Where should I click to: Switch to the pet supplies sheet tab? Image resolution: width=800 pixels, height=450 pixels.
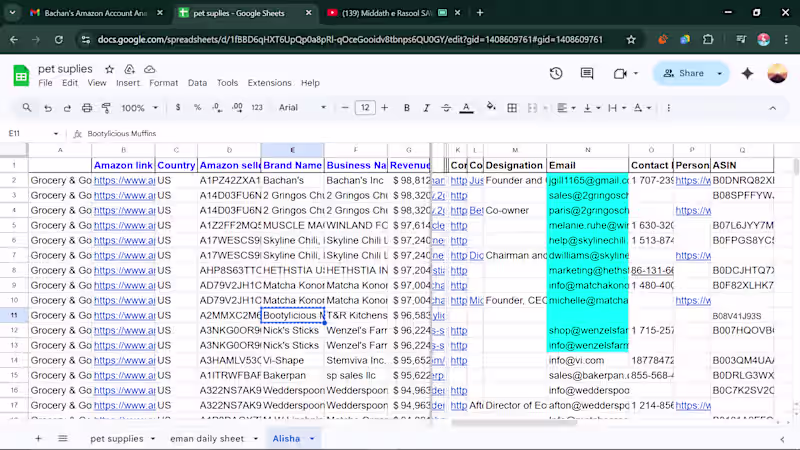117,438
